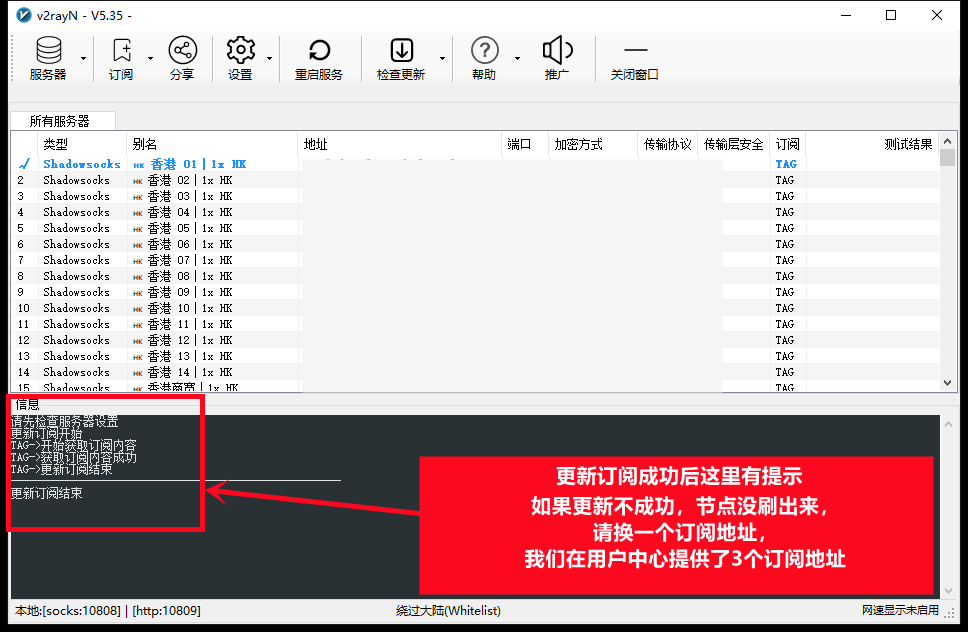Expand the 设置 dropdown arrow

pos(270,58)
